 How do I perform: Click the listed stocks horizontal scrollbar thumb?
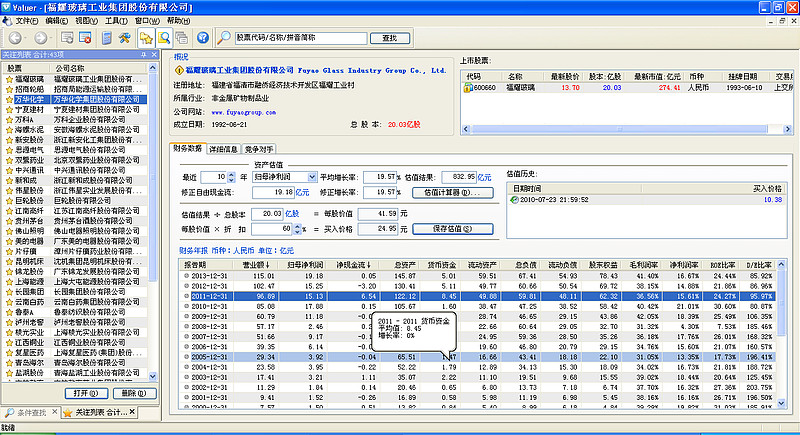click(x=619, y=130)
